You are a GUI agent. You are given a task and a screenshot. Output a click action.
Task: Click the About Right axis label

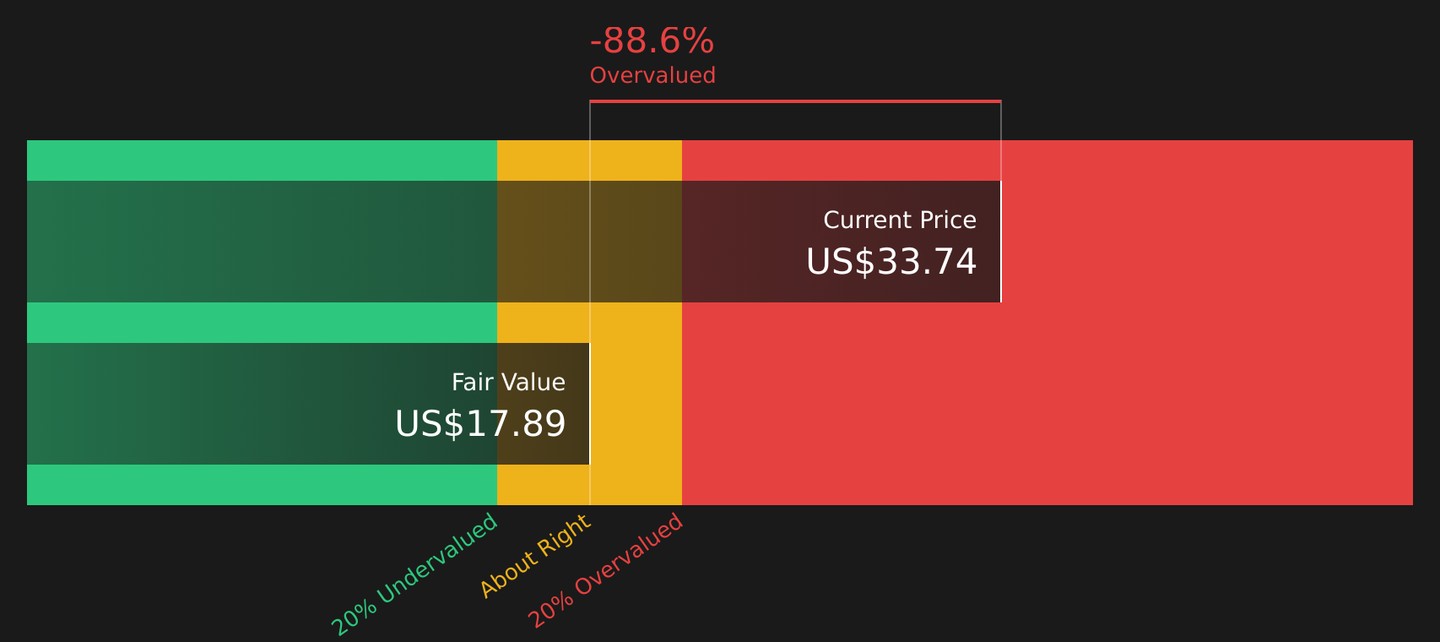click(535, 555)
